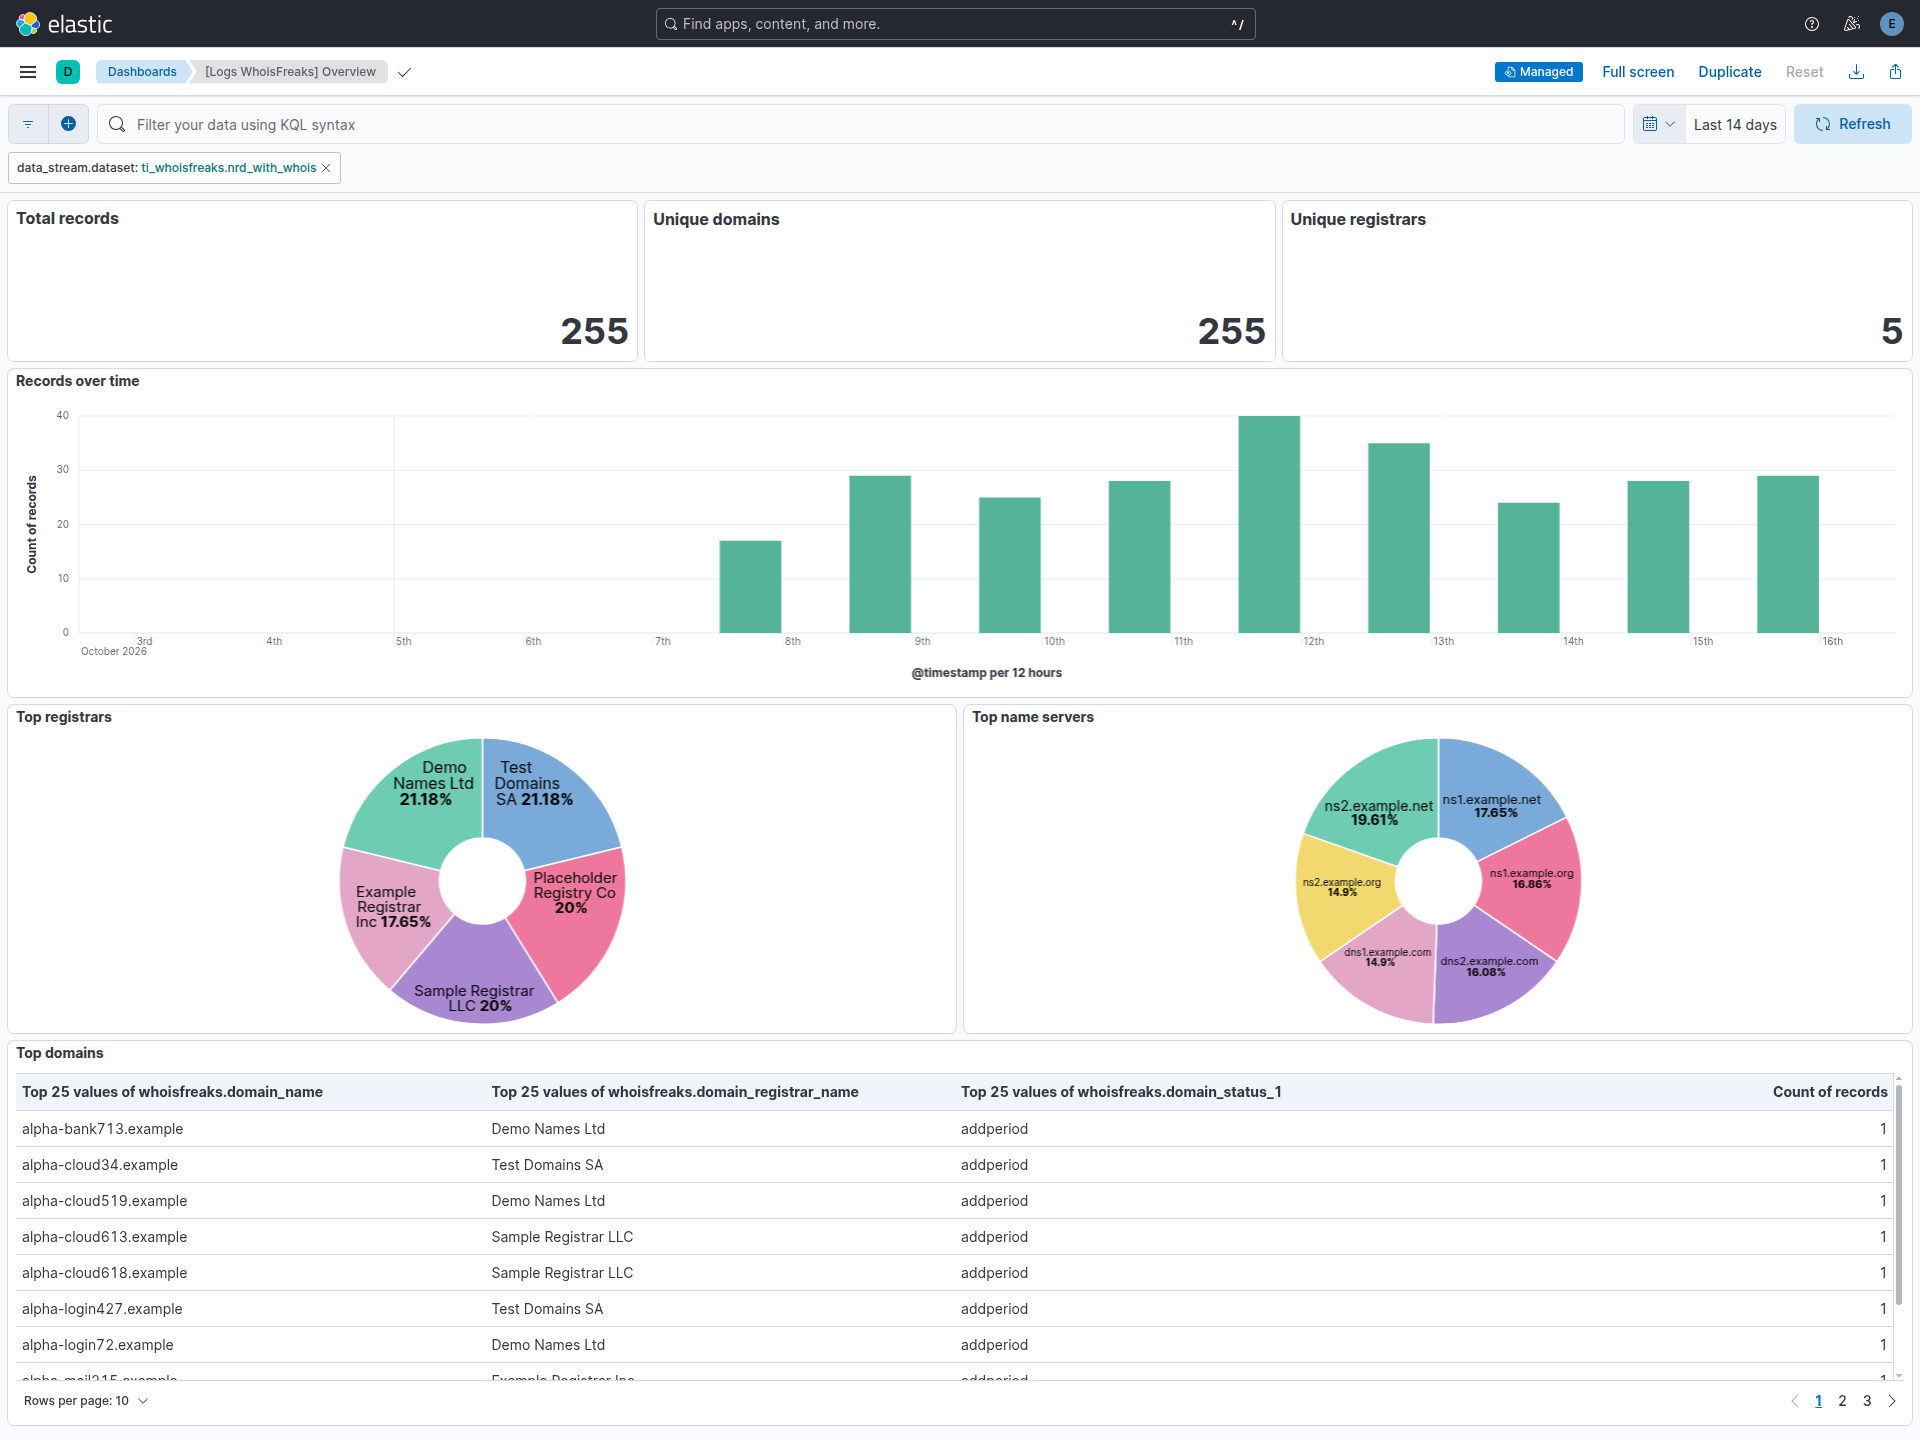This screenshot has height=1440, width=1920.
Task: Click the Managed badge
Action: coord(1538,72)
